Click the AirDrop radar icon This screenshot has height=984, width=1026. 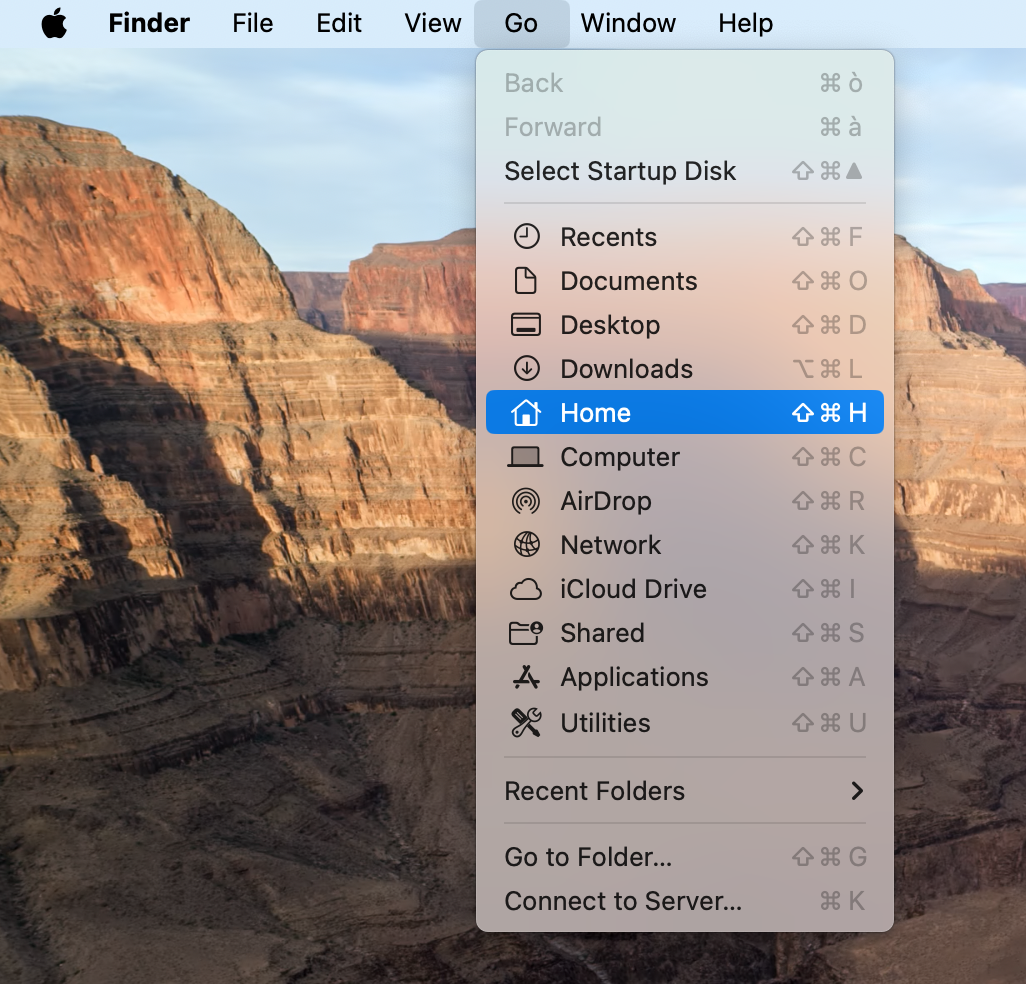click(x=526, y=501)
